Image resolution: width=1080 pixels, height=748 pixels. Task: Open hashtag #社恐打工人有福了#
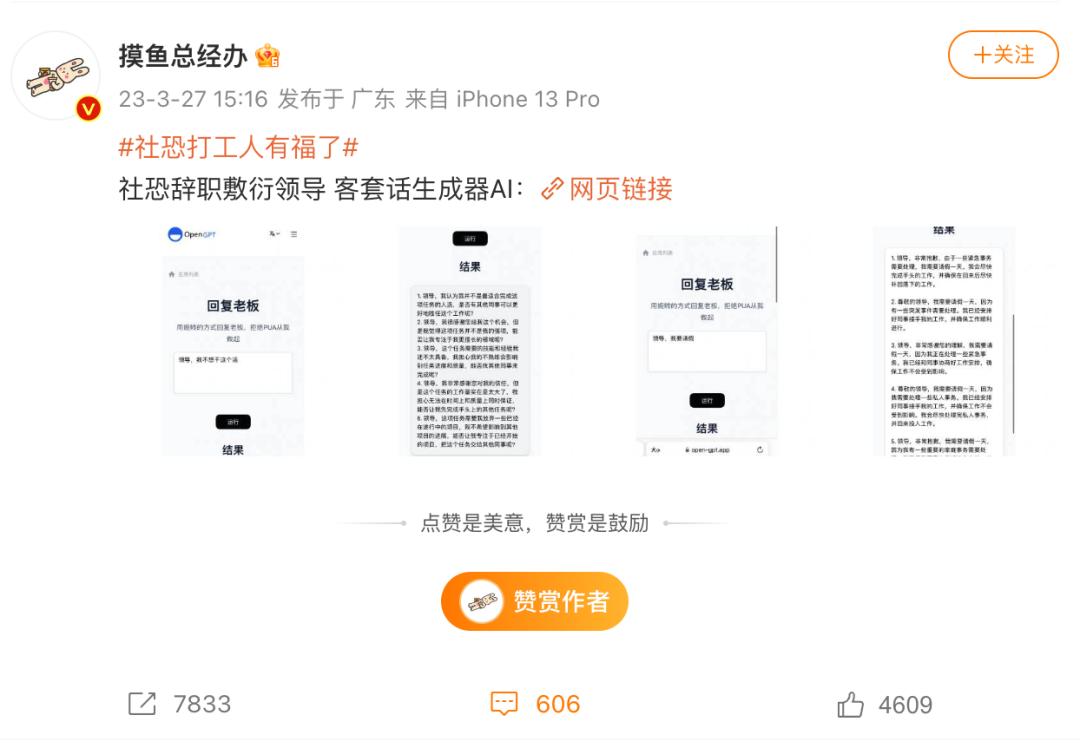tap(238, 147)
